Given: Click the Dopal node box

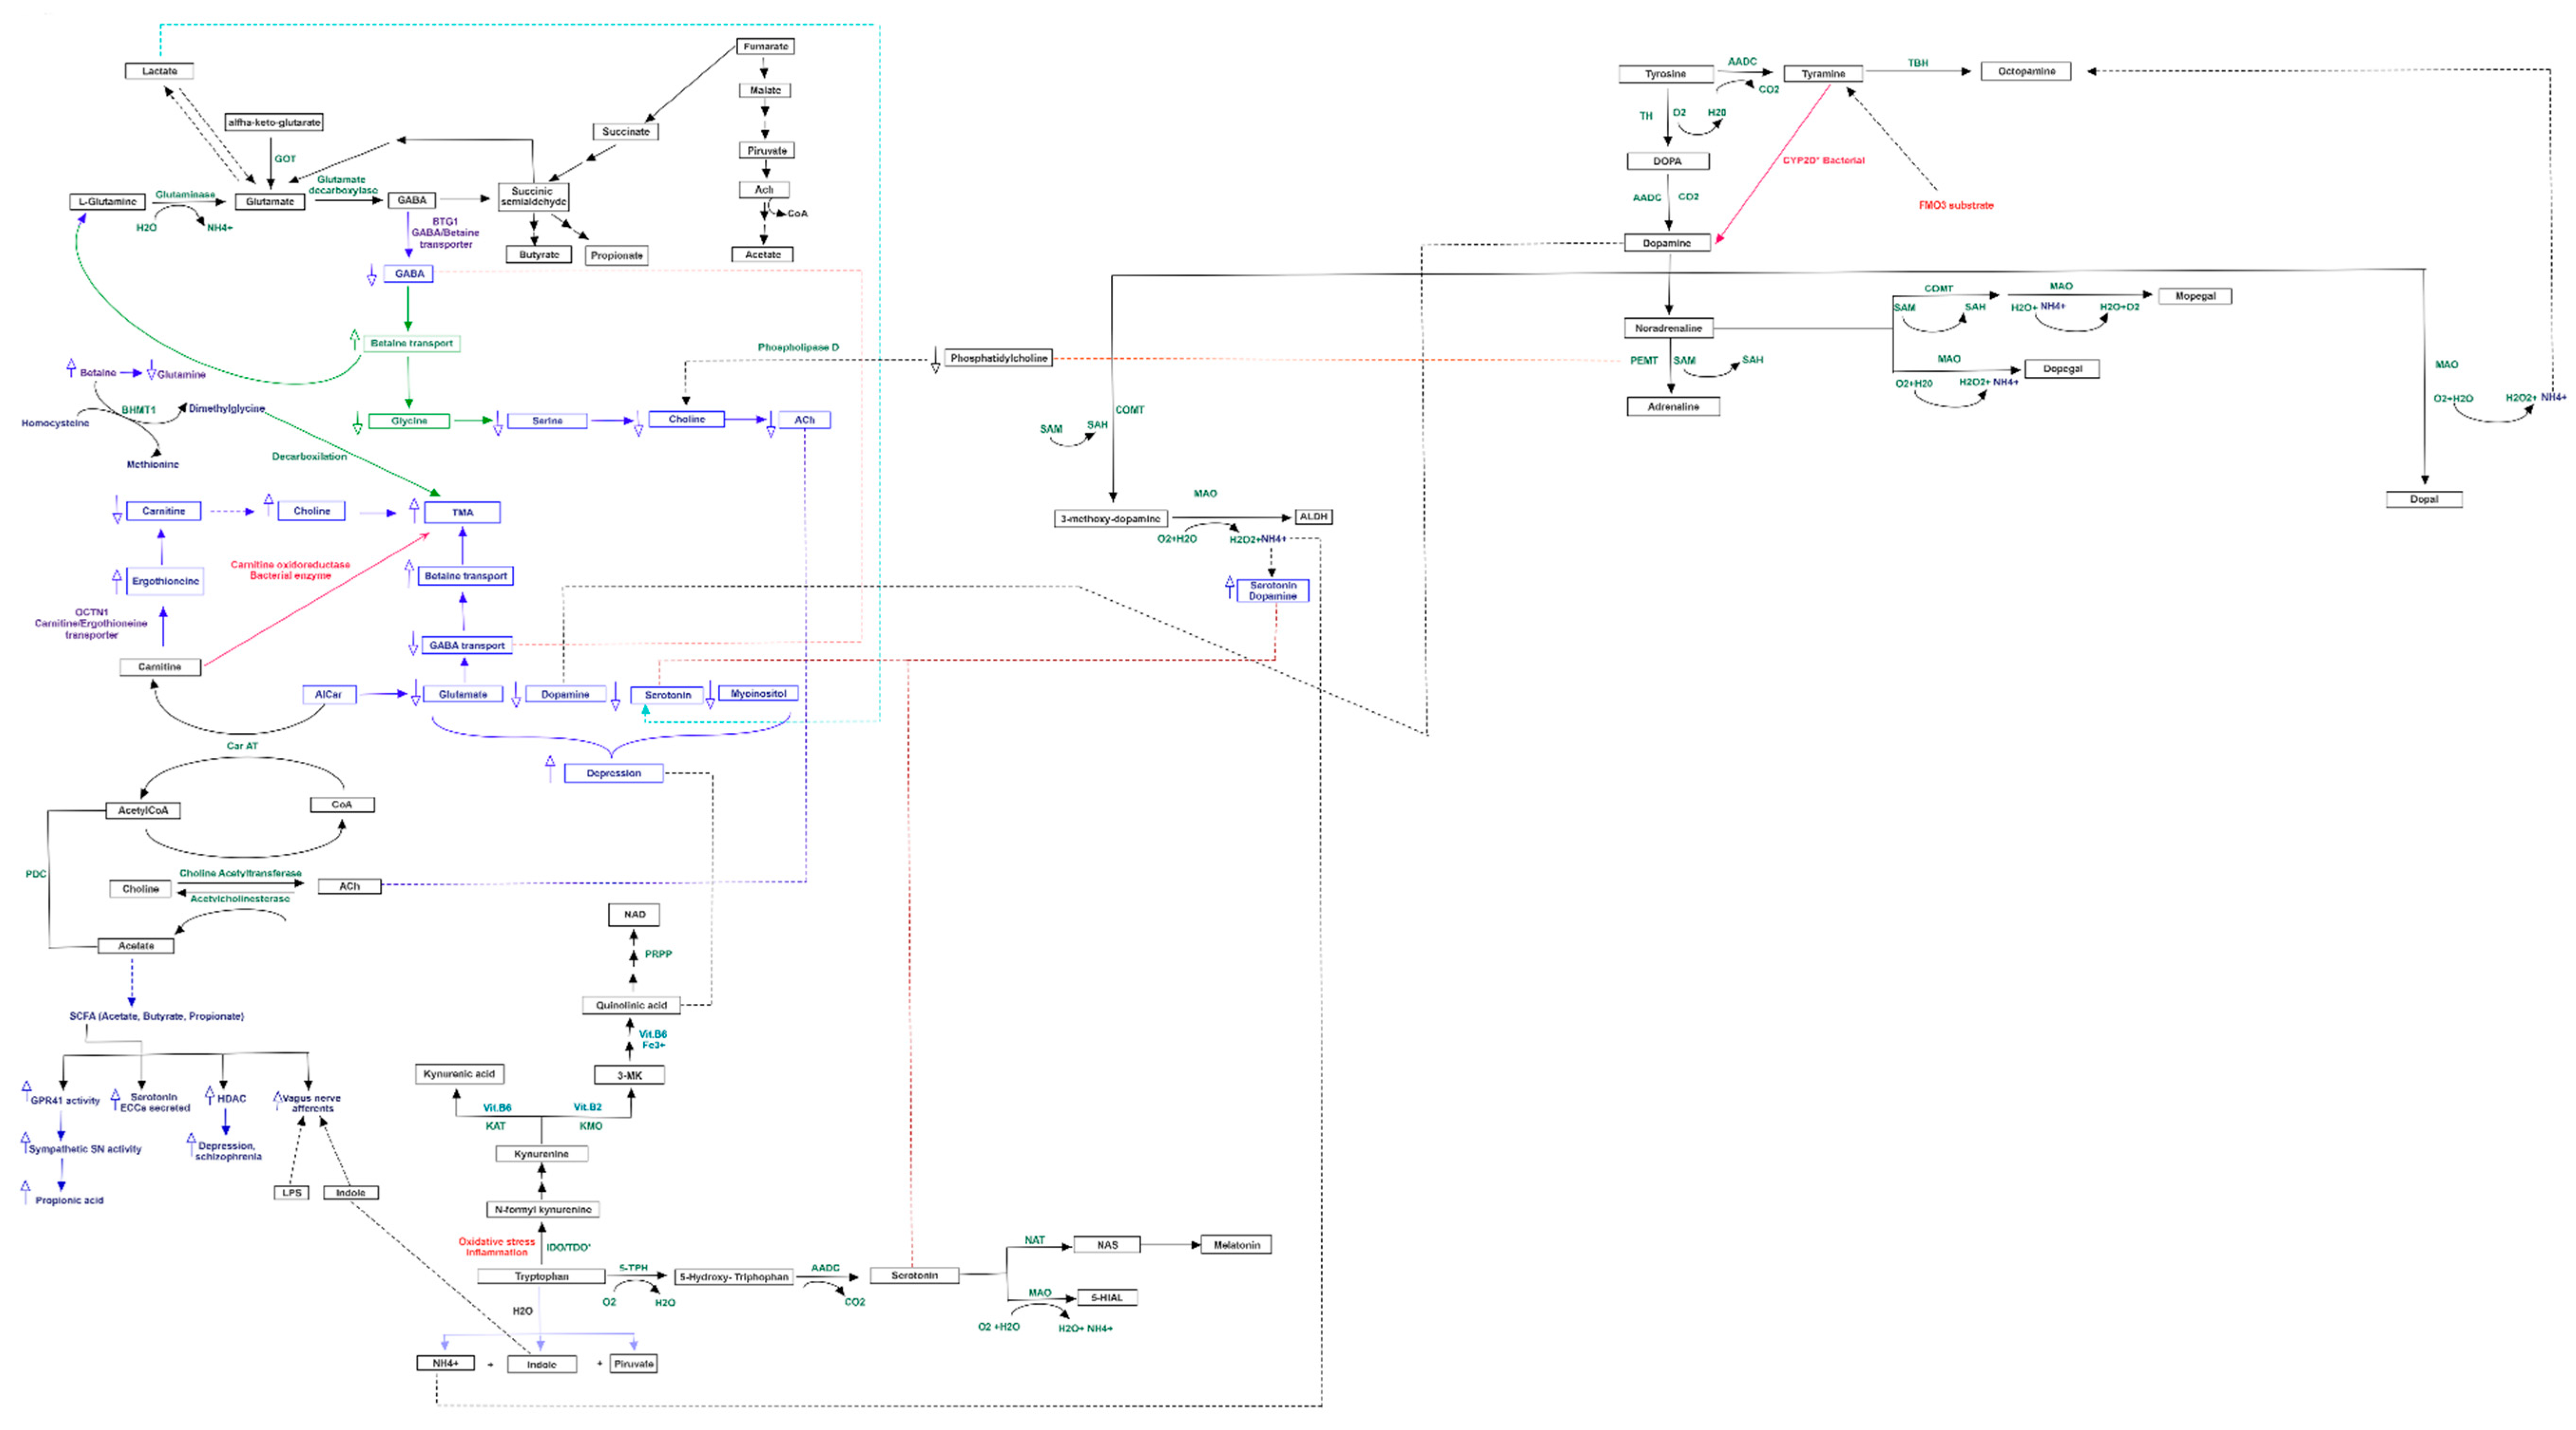Looking at the screenshot, I should [x=2423, y=499].
